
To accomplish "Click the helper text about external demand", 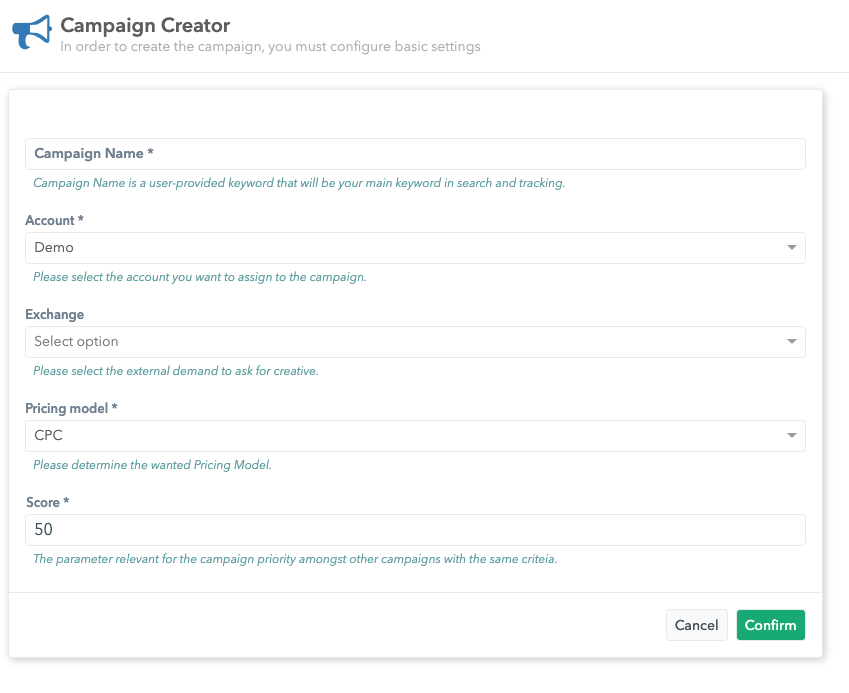I will coord(175,371).
